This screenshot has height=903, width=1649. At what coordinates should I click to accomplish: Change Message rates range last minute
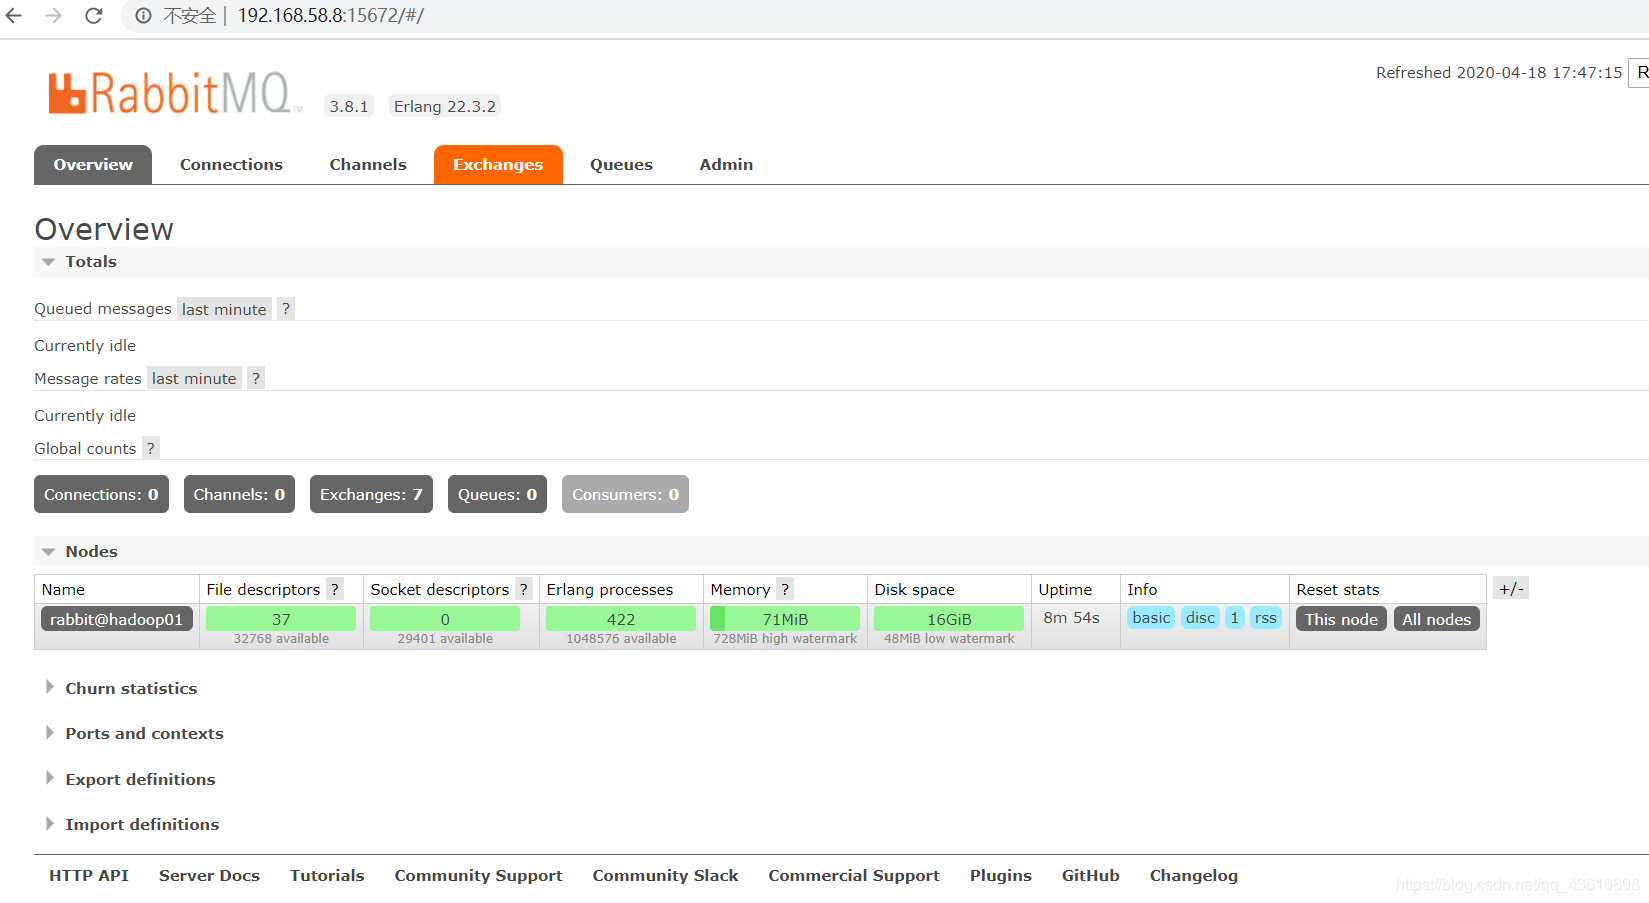click(194, 378)
